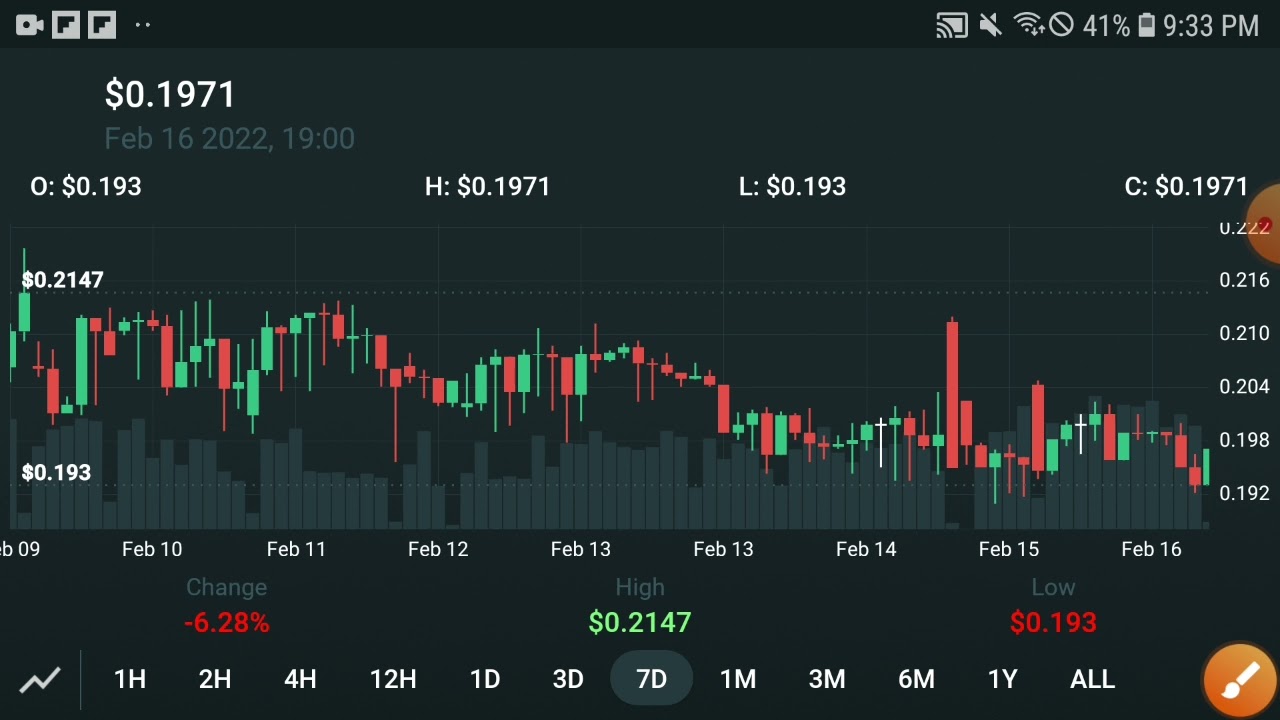Tap the white crosshair candle before Feb 16
1280x720 pixels.
click(x=1081, y=432)
